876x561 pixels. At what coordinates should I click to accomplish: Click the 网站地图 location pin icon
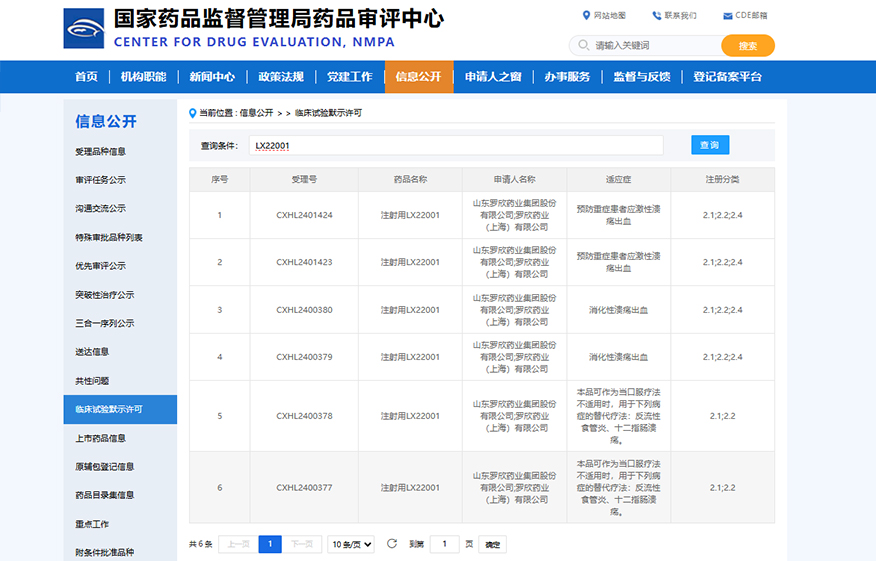point(586,15)
